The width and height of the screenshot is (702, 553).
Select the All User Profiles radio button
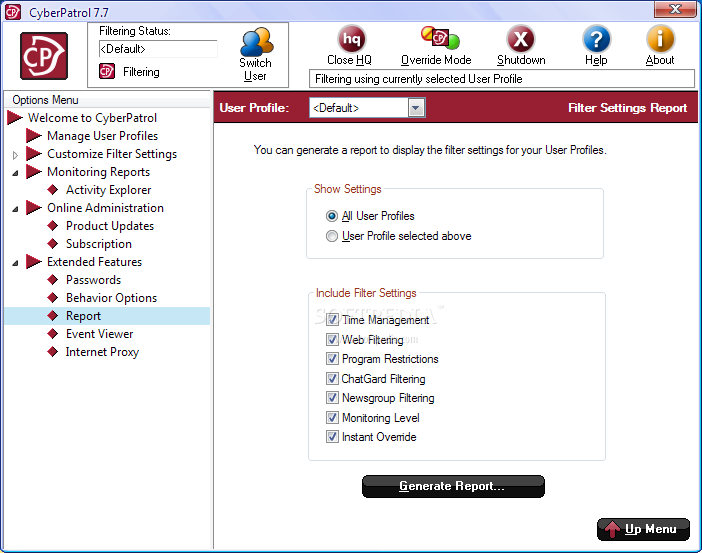tap(332, 216)
